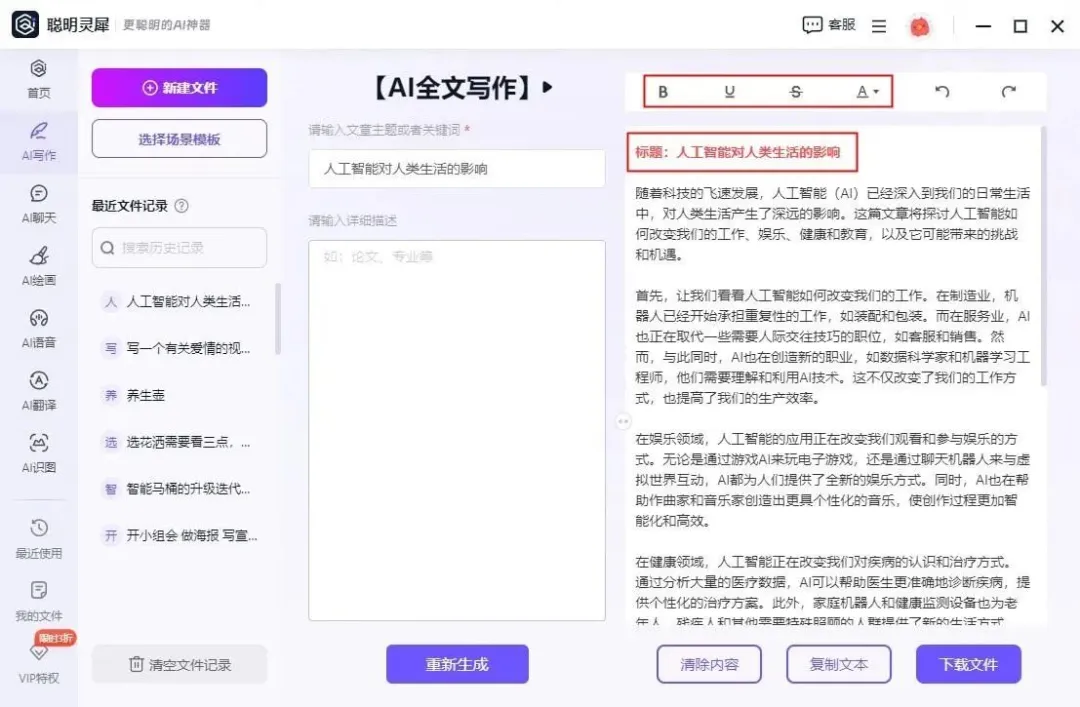Open the hamburger menu in title bar
1080x707 pixels.
tap(878, 25)
